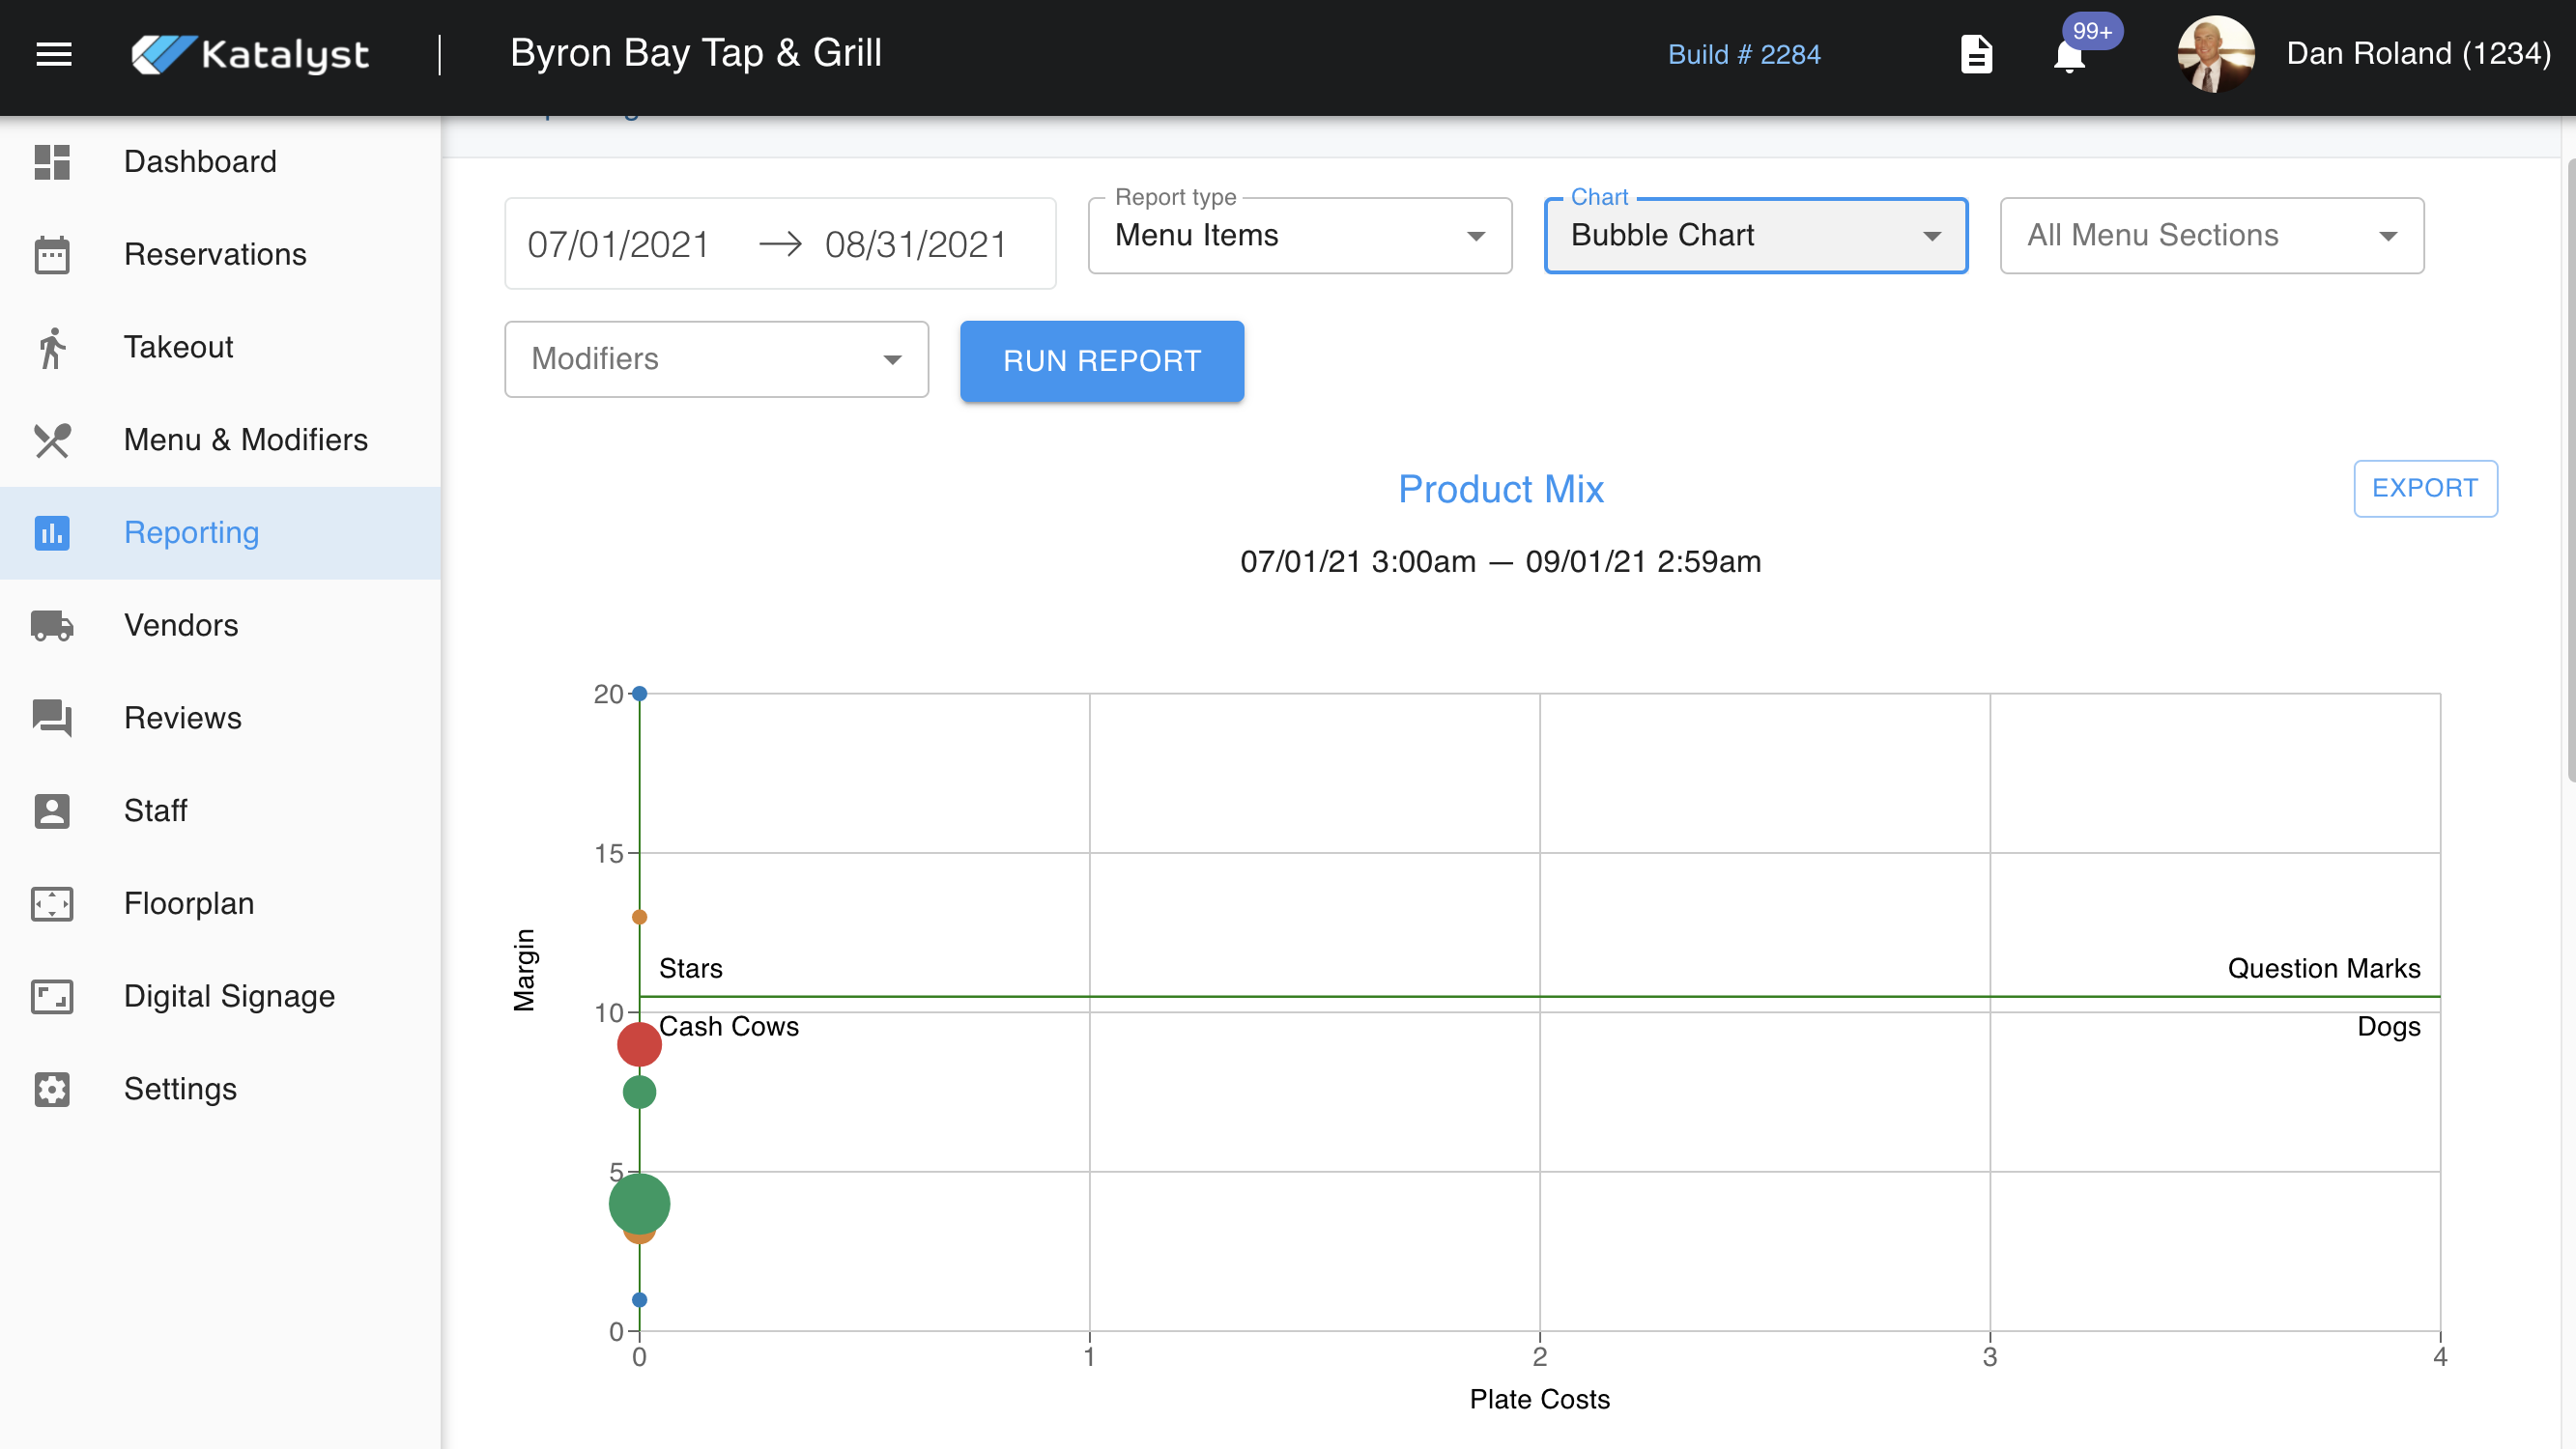
Task: Click the Floorplan icon in sidebar
Action: click(52, 904)
